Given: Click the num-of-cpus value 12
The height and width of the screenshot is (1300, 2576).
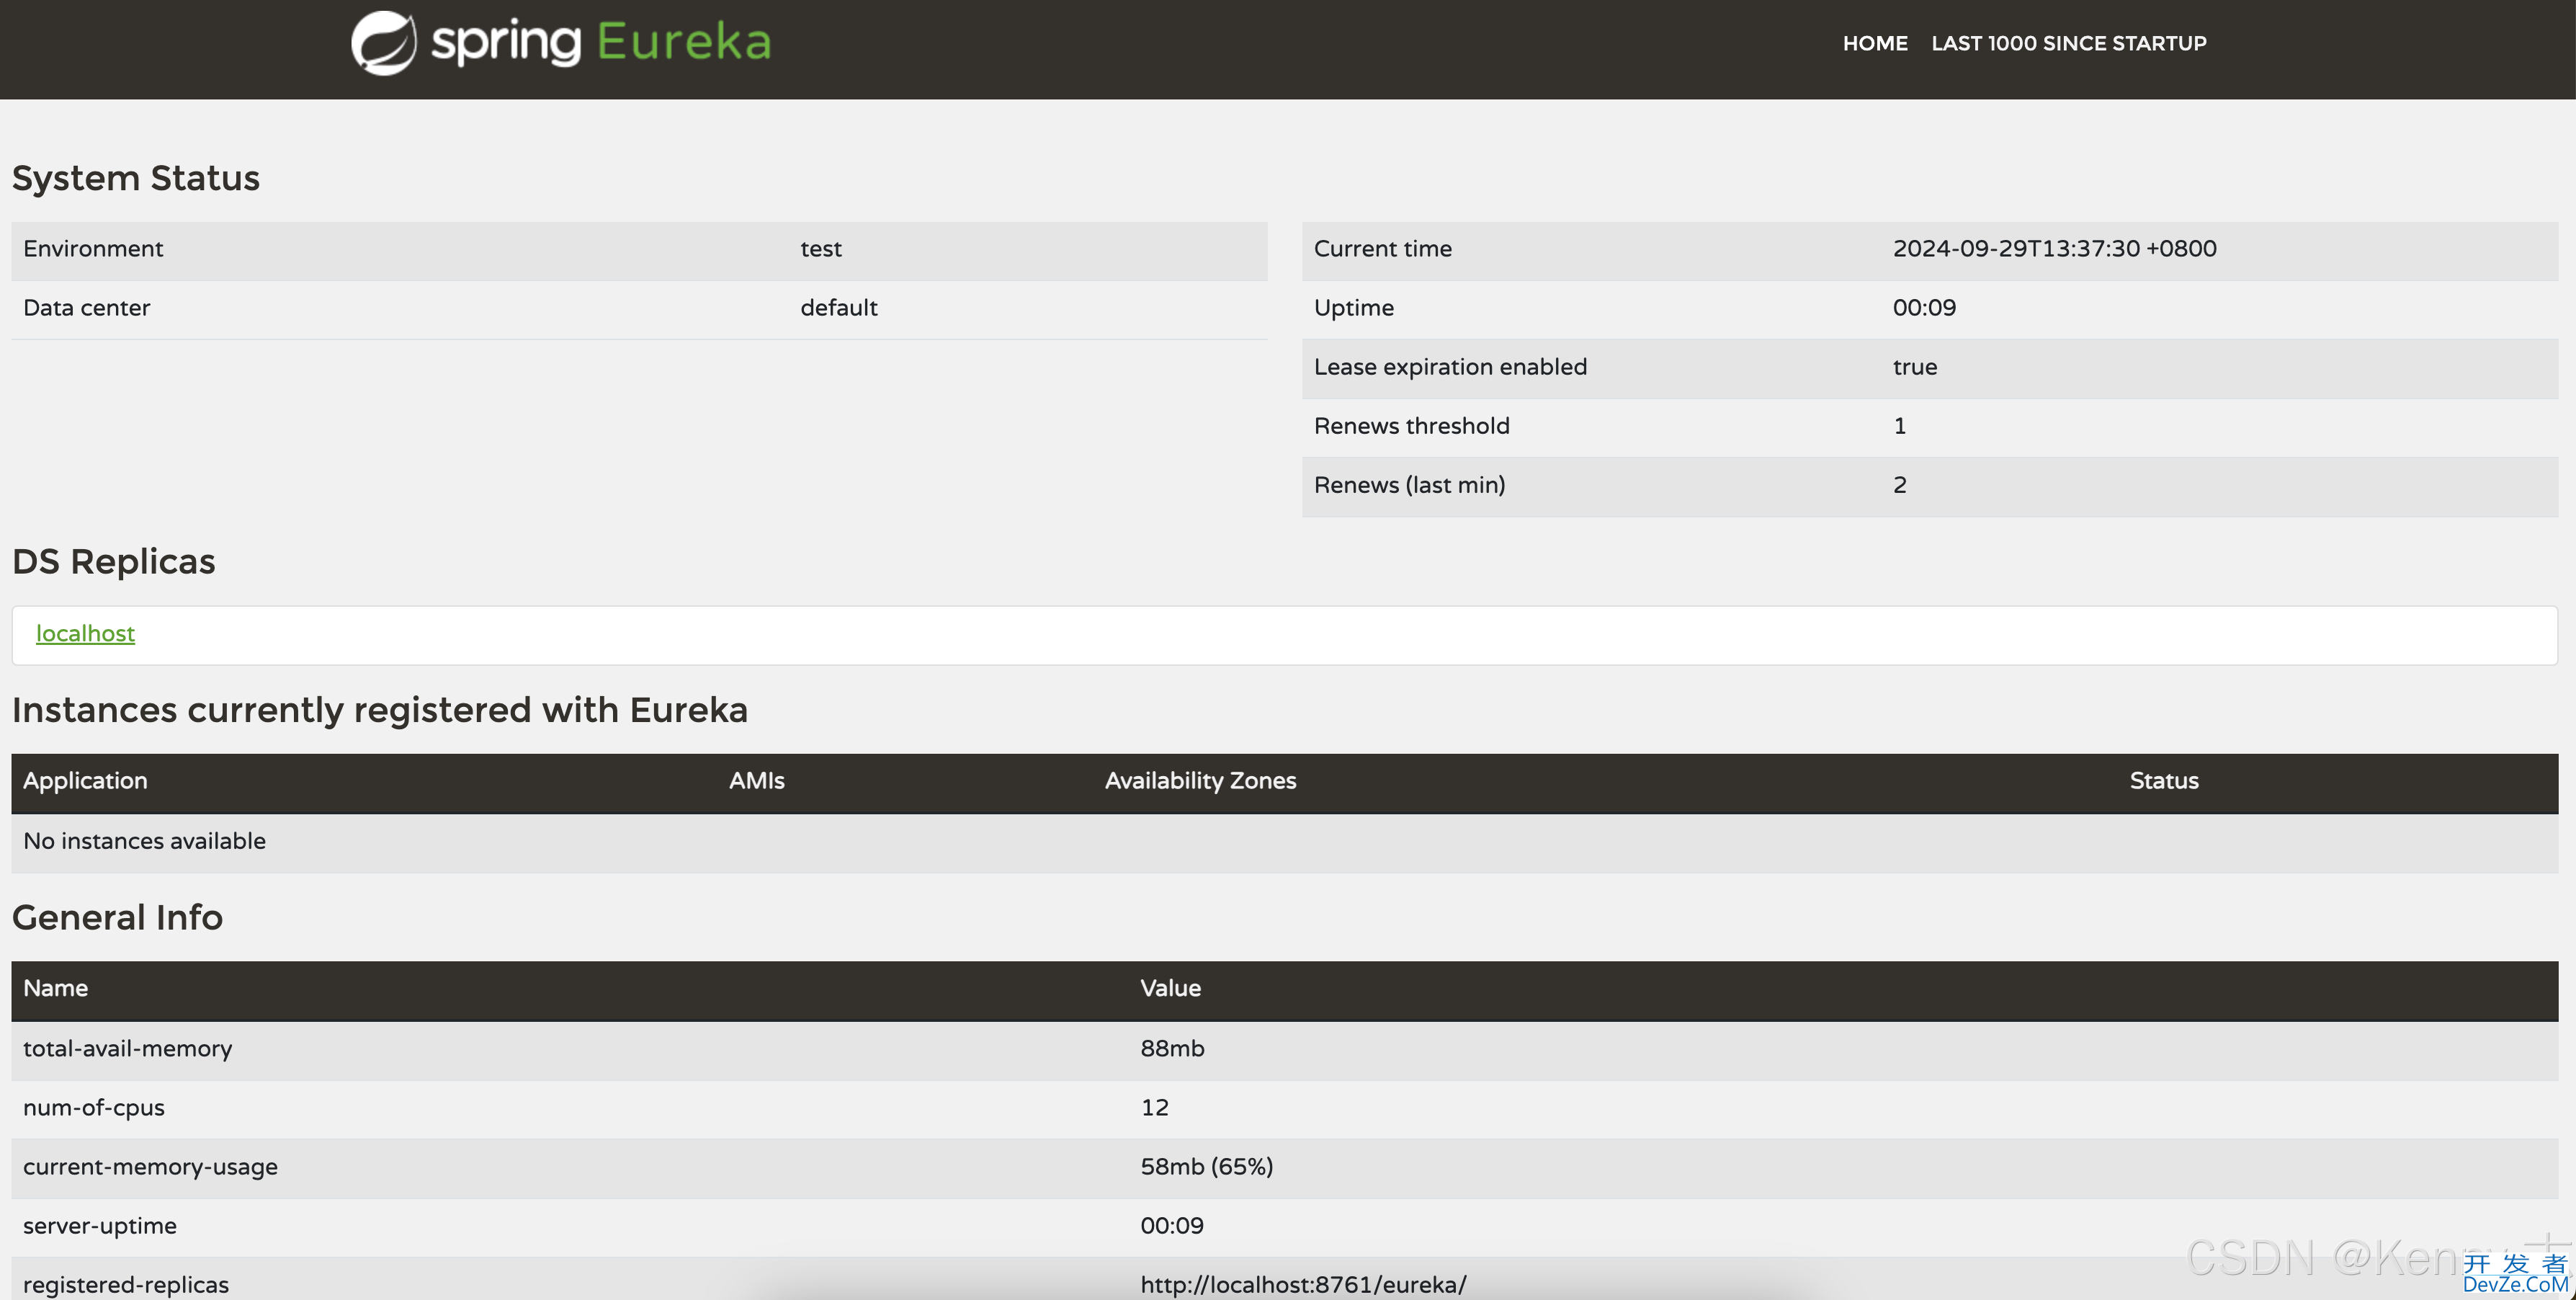Looking at the screenshot, I should click(1155, 1108).
